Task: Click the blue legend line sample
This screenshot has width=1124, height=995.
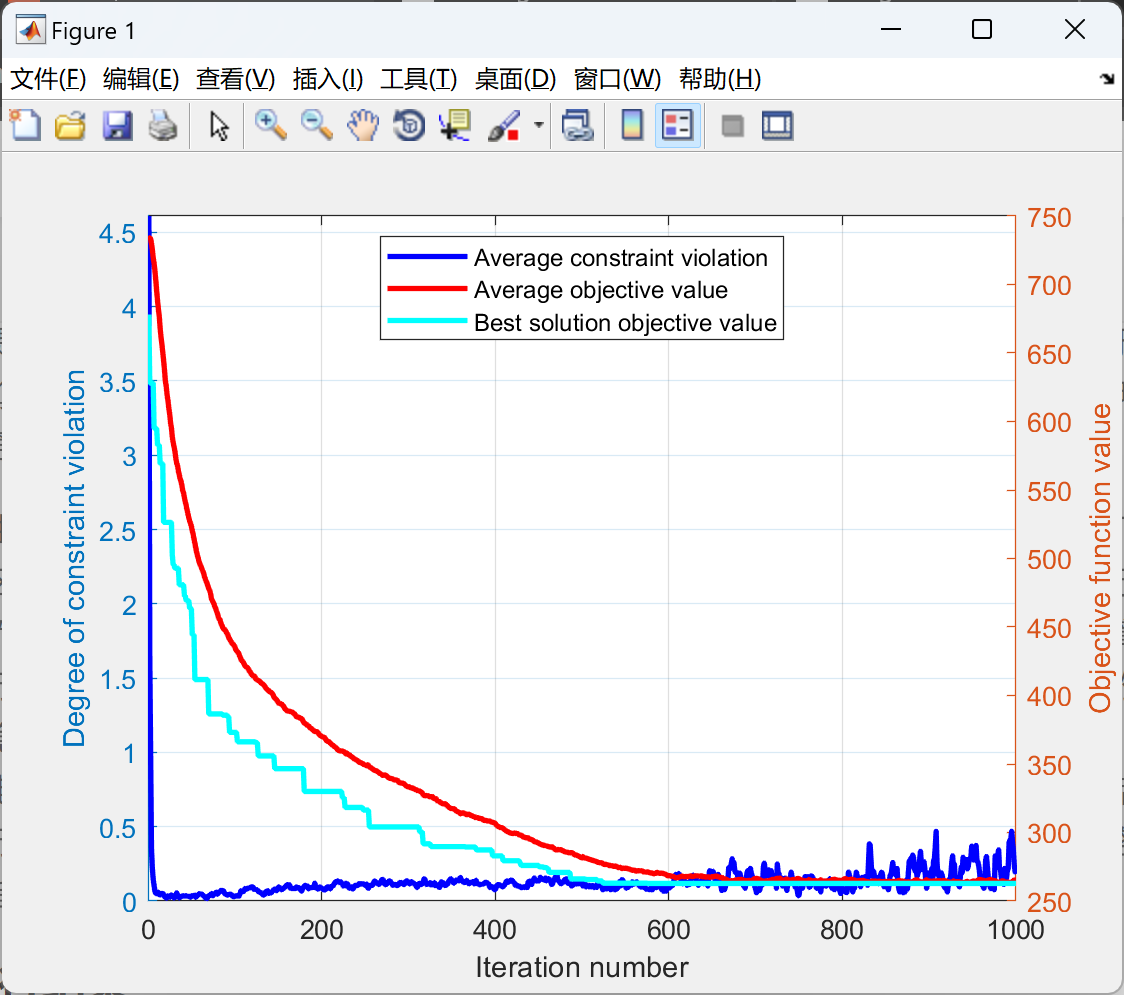Action: coord(427,257)
